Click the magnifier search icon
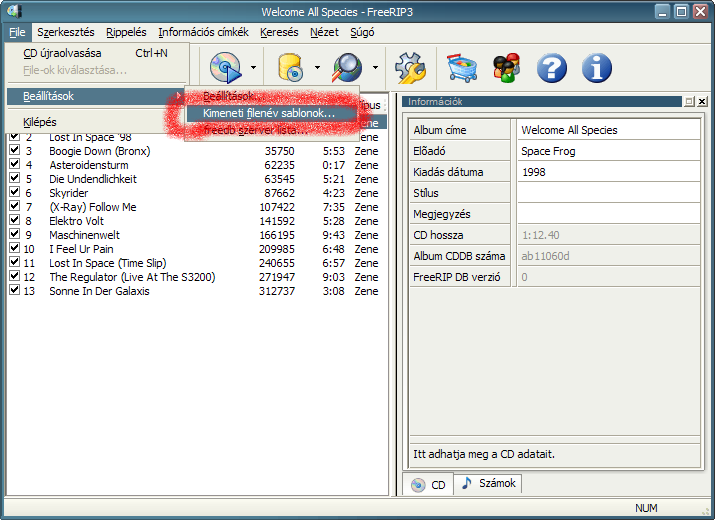The height and width of the screenshot is (520, 715). point(347,68)
